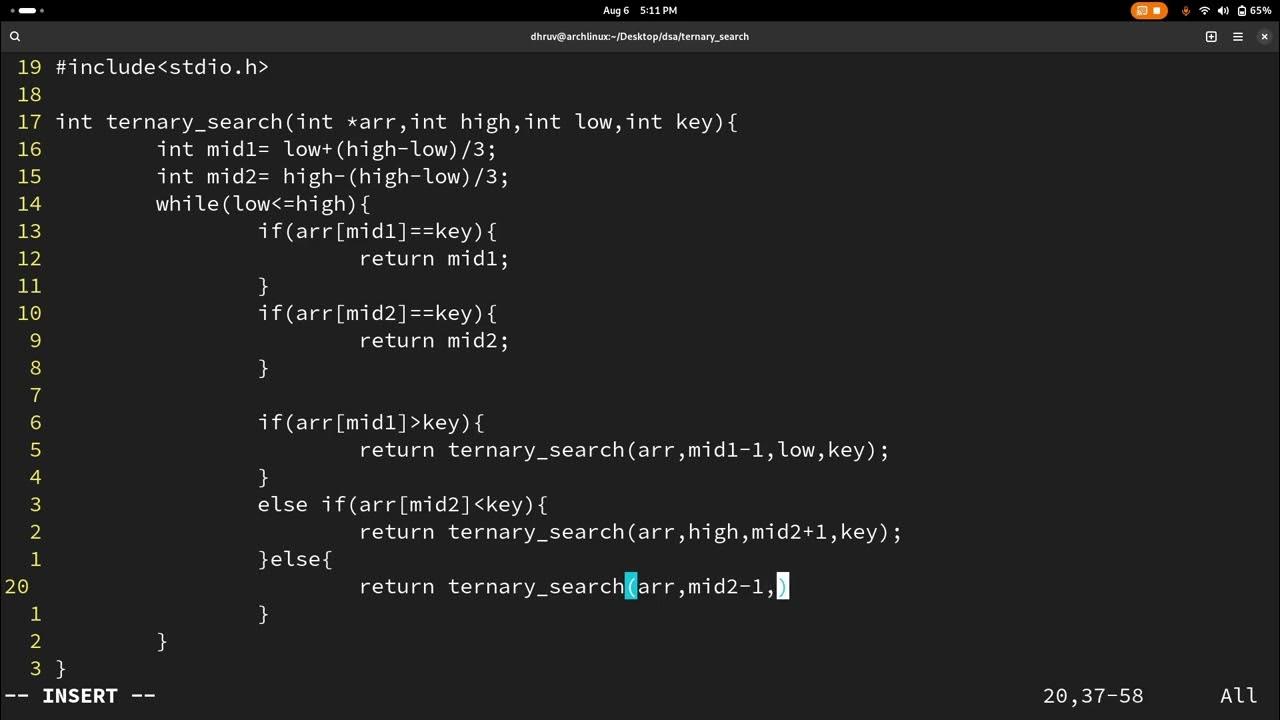Screen dimensions: 1280x720
Task: Click the 'else if(arr[mid2]<key){' line
Action: point(402,504)
